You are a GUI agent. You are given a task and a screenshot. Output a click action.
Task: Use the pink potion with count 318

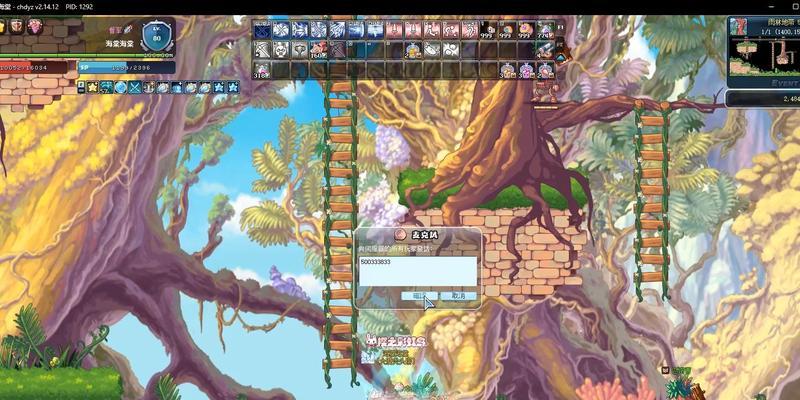click(262, 70)
